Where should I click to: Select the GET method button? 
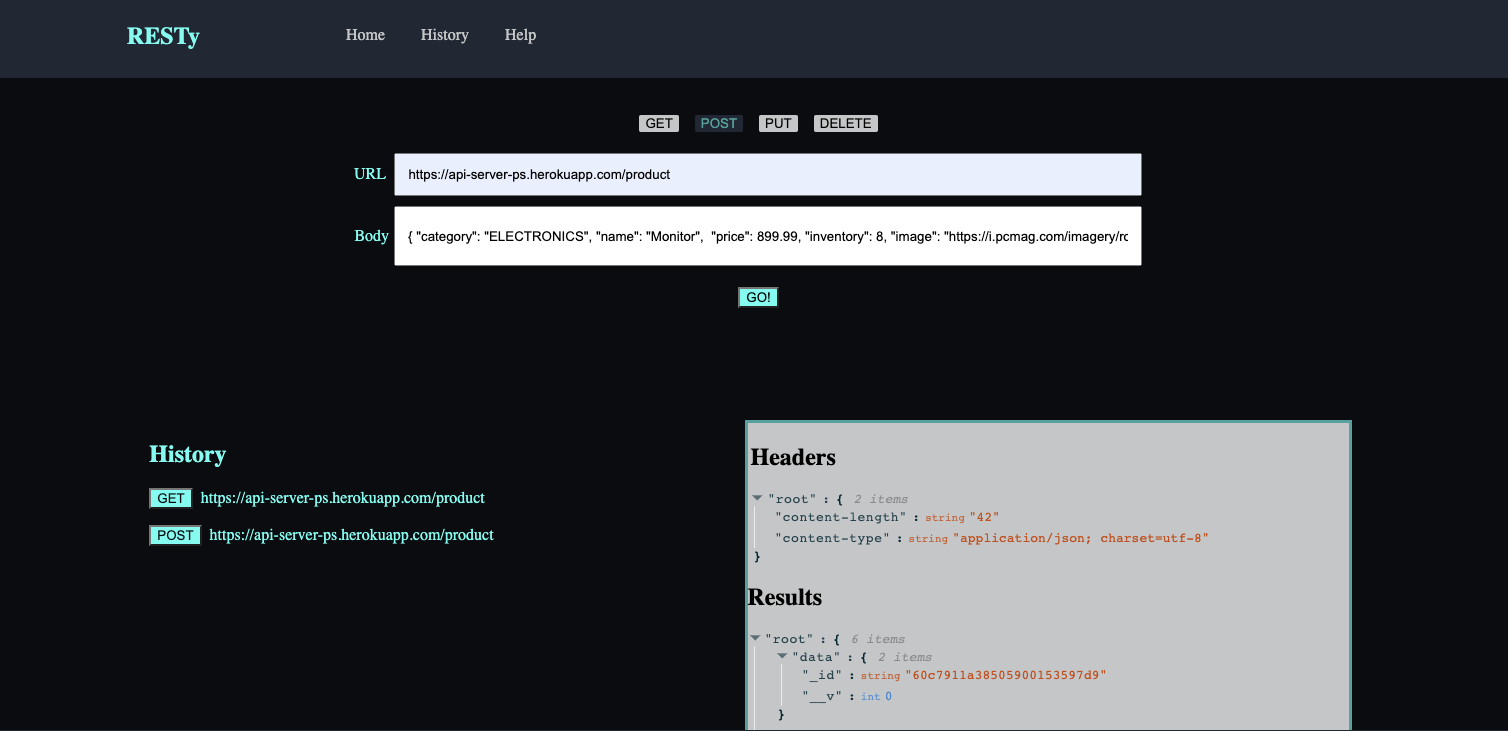coord(659,124)
